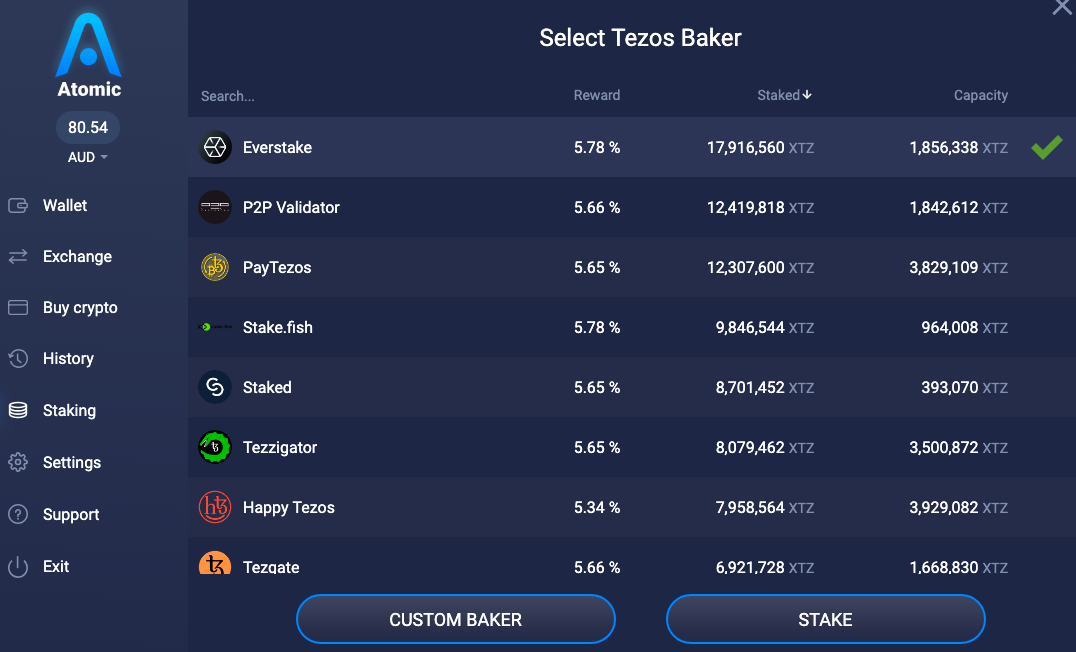Screen dimensions: 1076x652
Task: Click the STAKE button
Action: pos(826,619)
